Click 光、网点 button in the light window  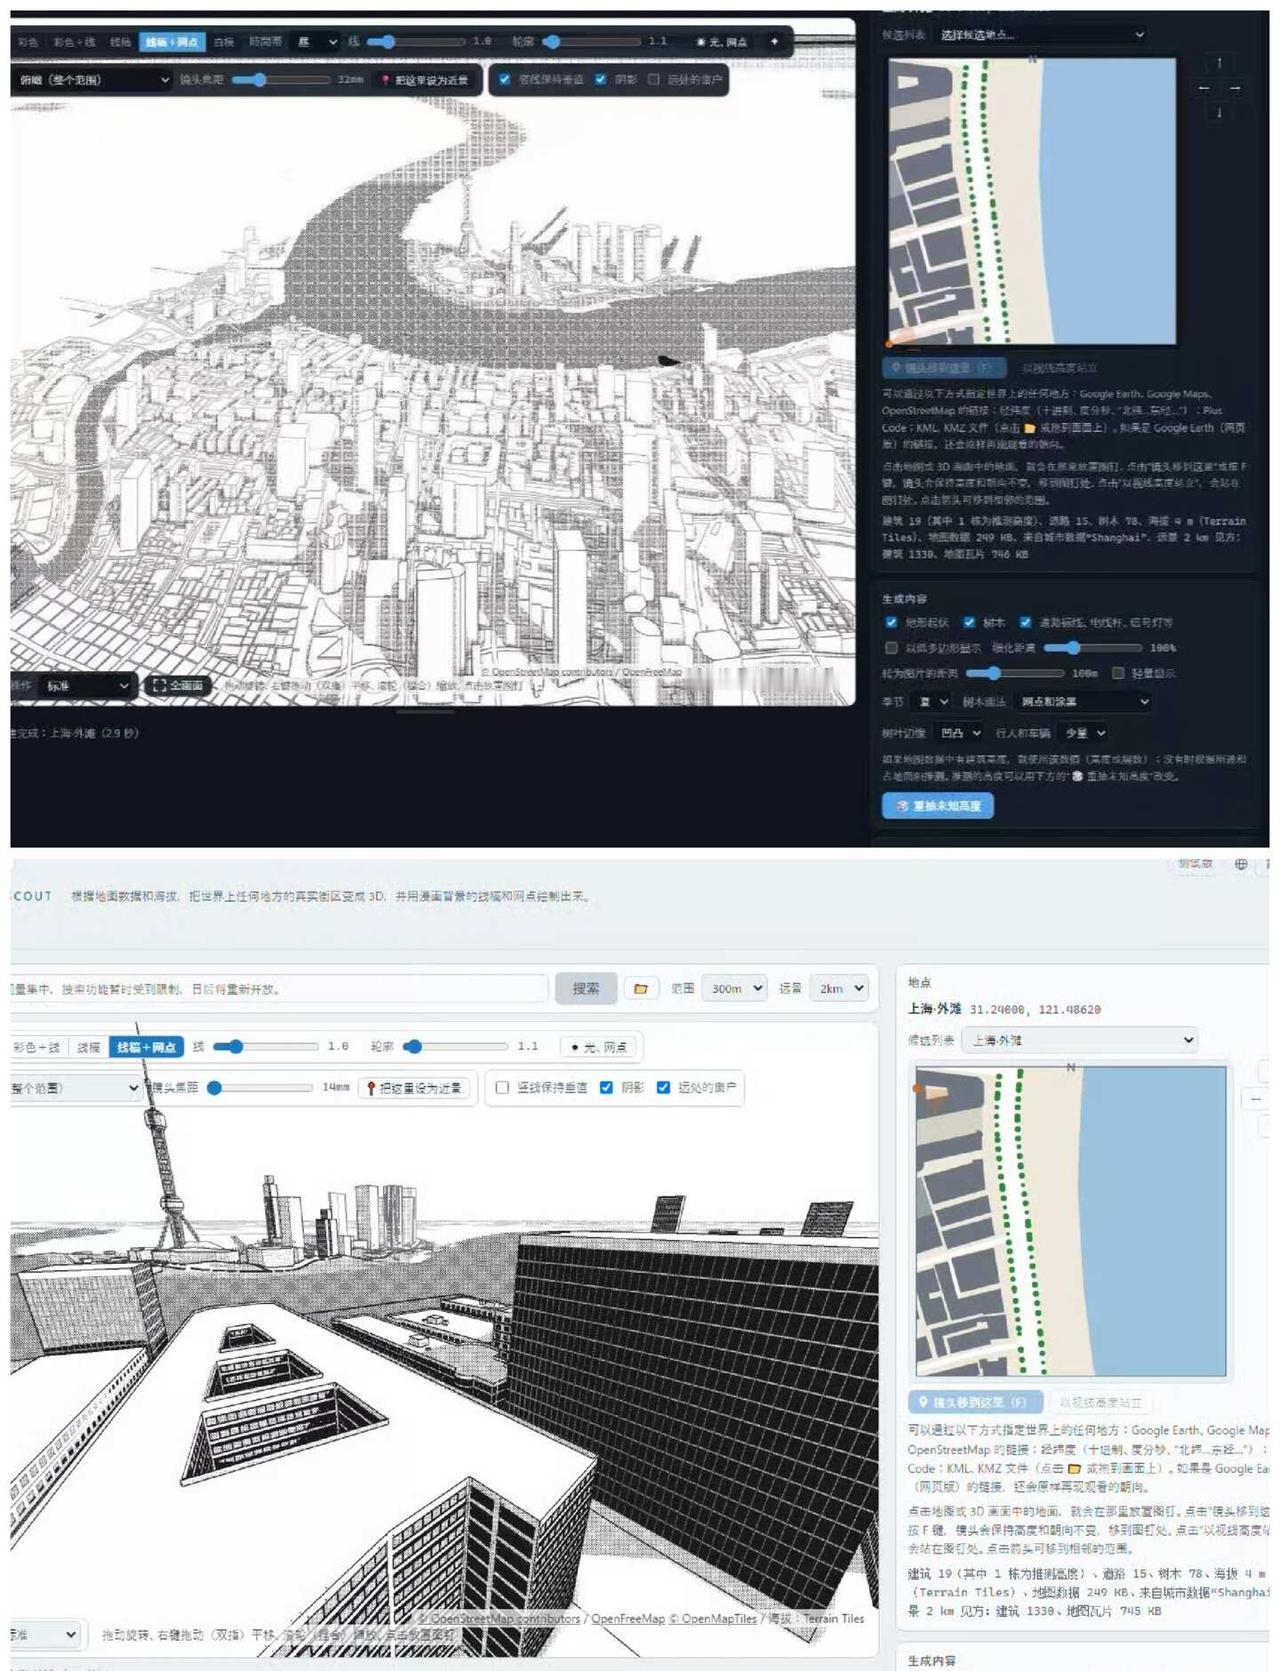point(600,1046)
